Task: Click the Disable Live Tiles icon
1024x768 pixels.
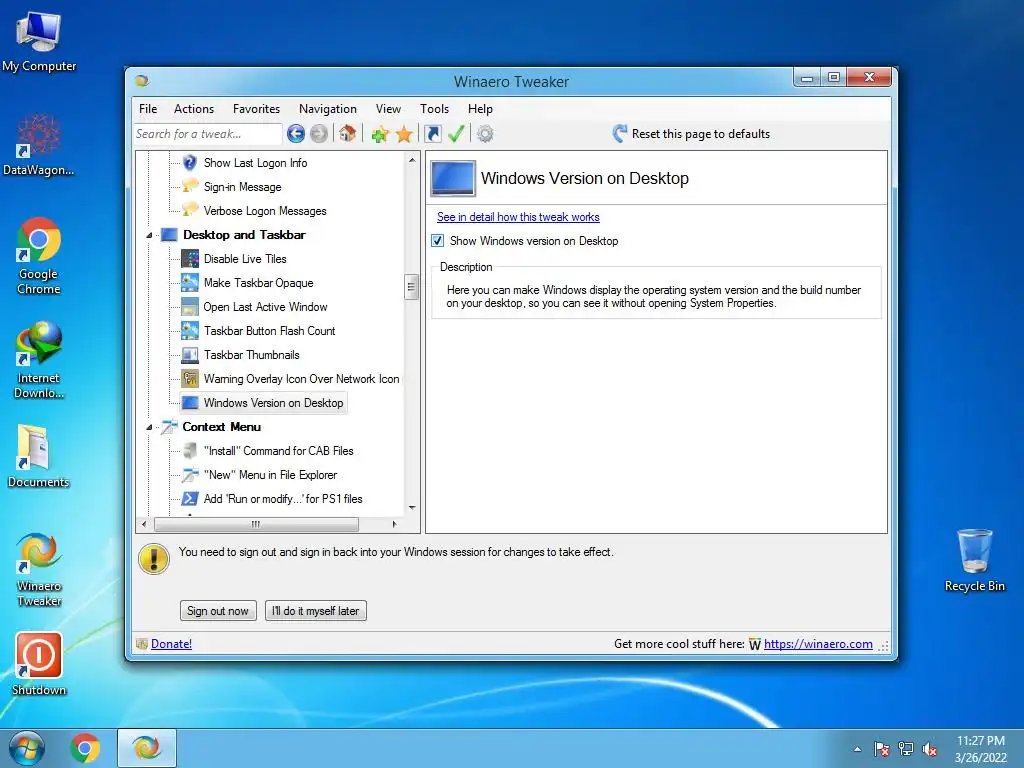Action: [x=189, y=259]
